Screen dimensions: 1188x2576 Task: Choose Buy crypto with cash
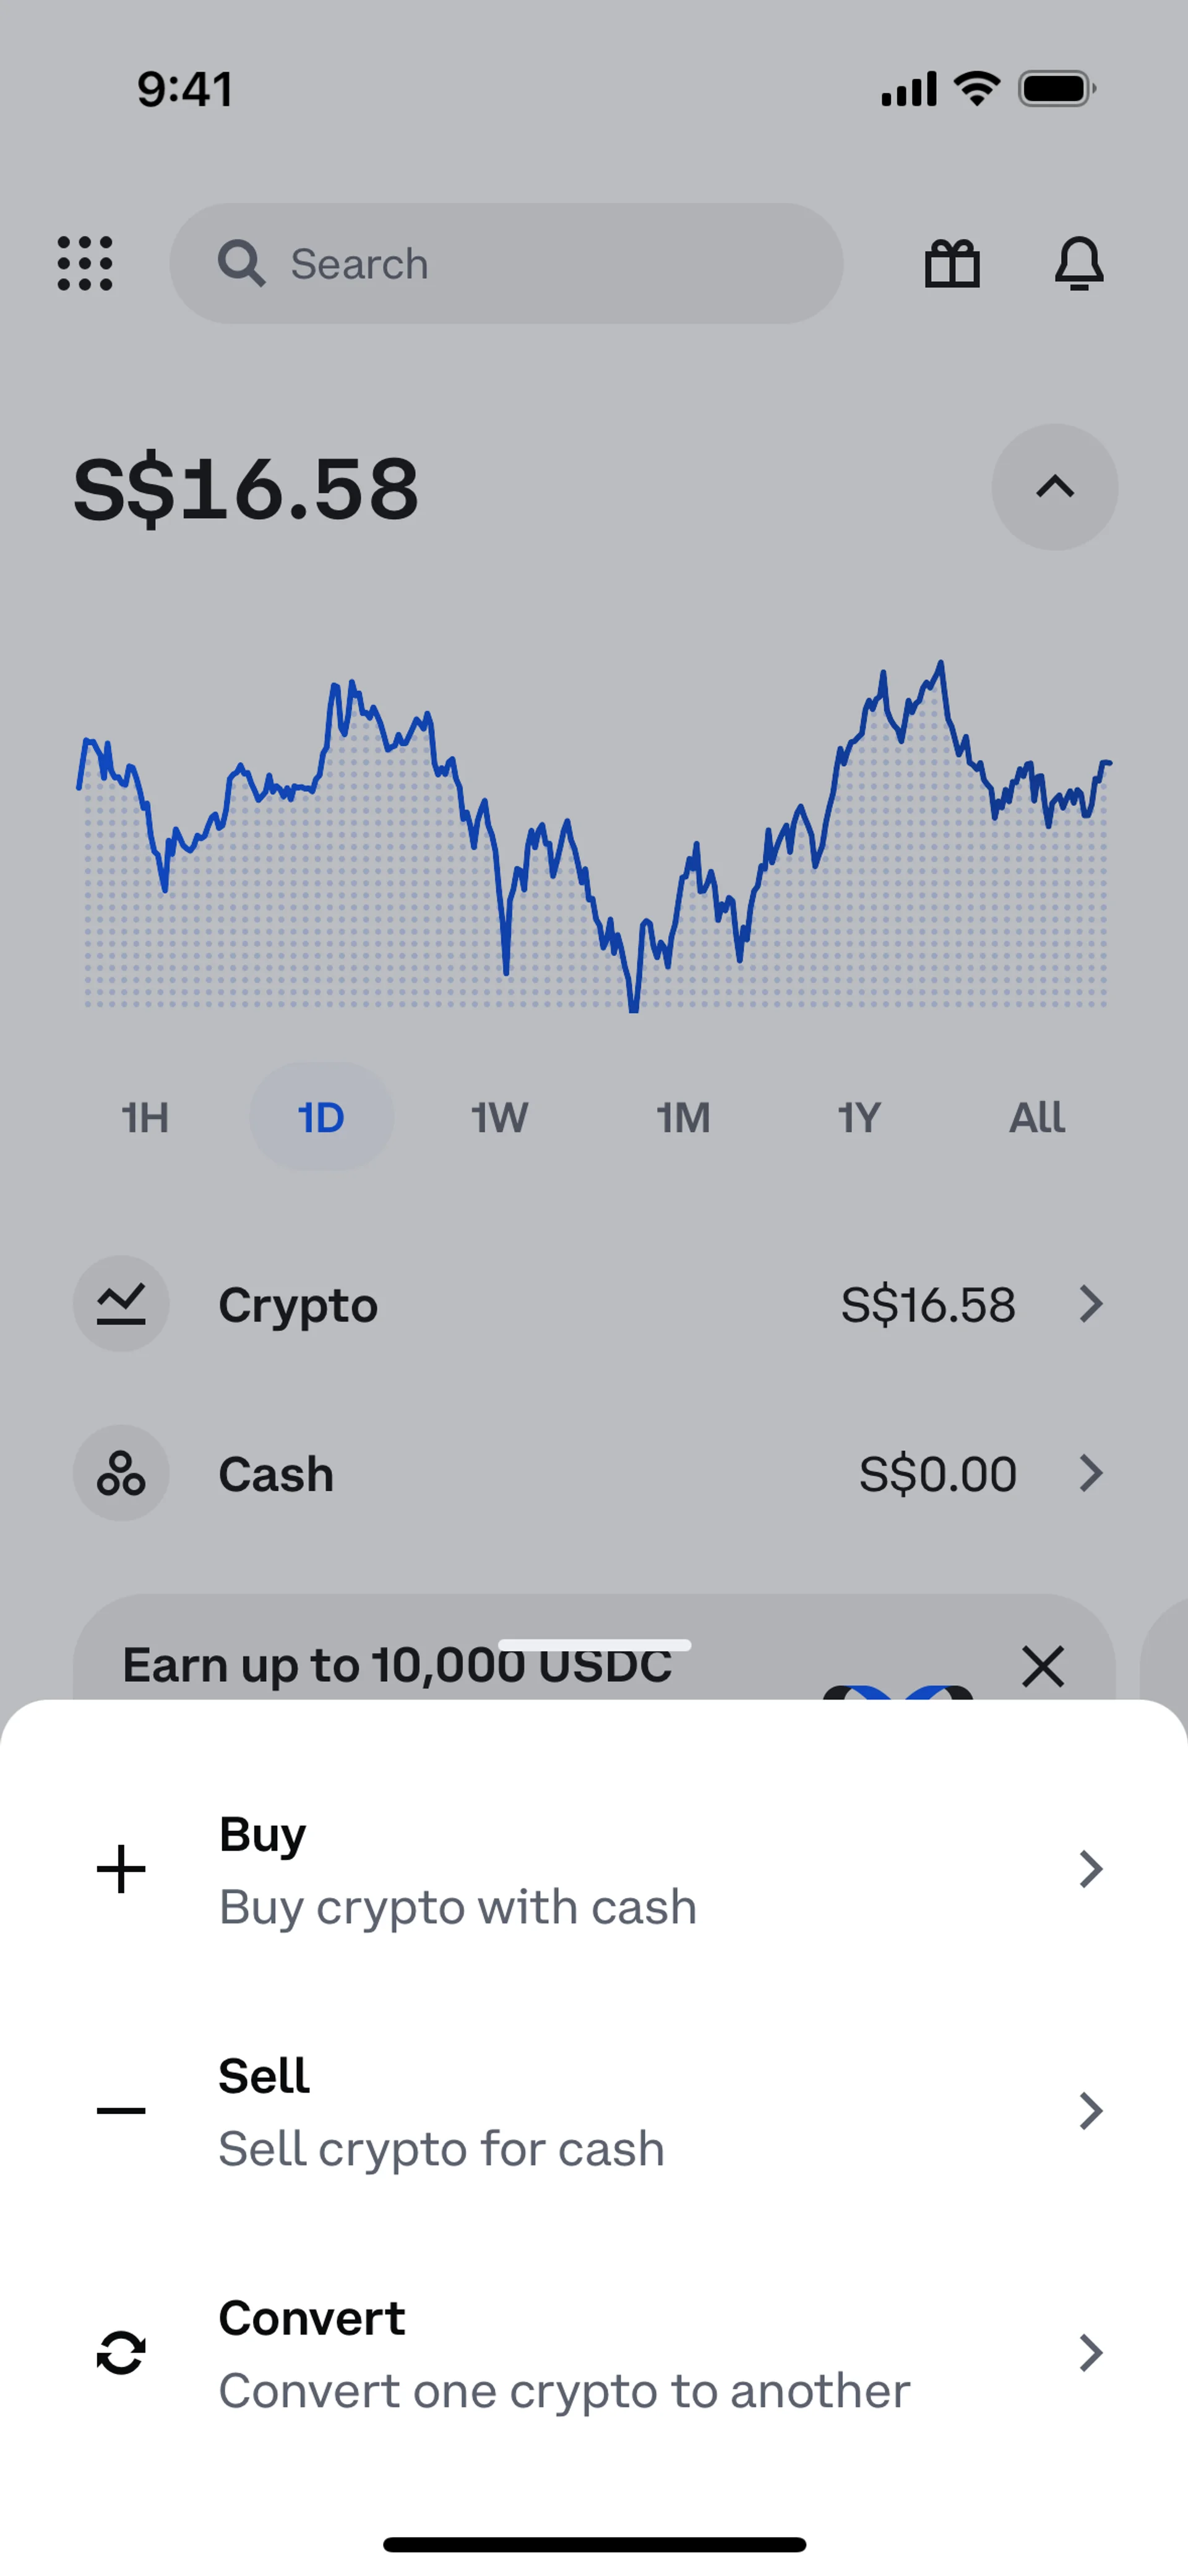click(x=594, y=1869)
